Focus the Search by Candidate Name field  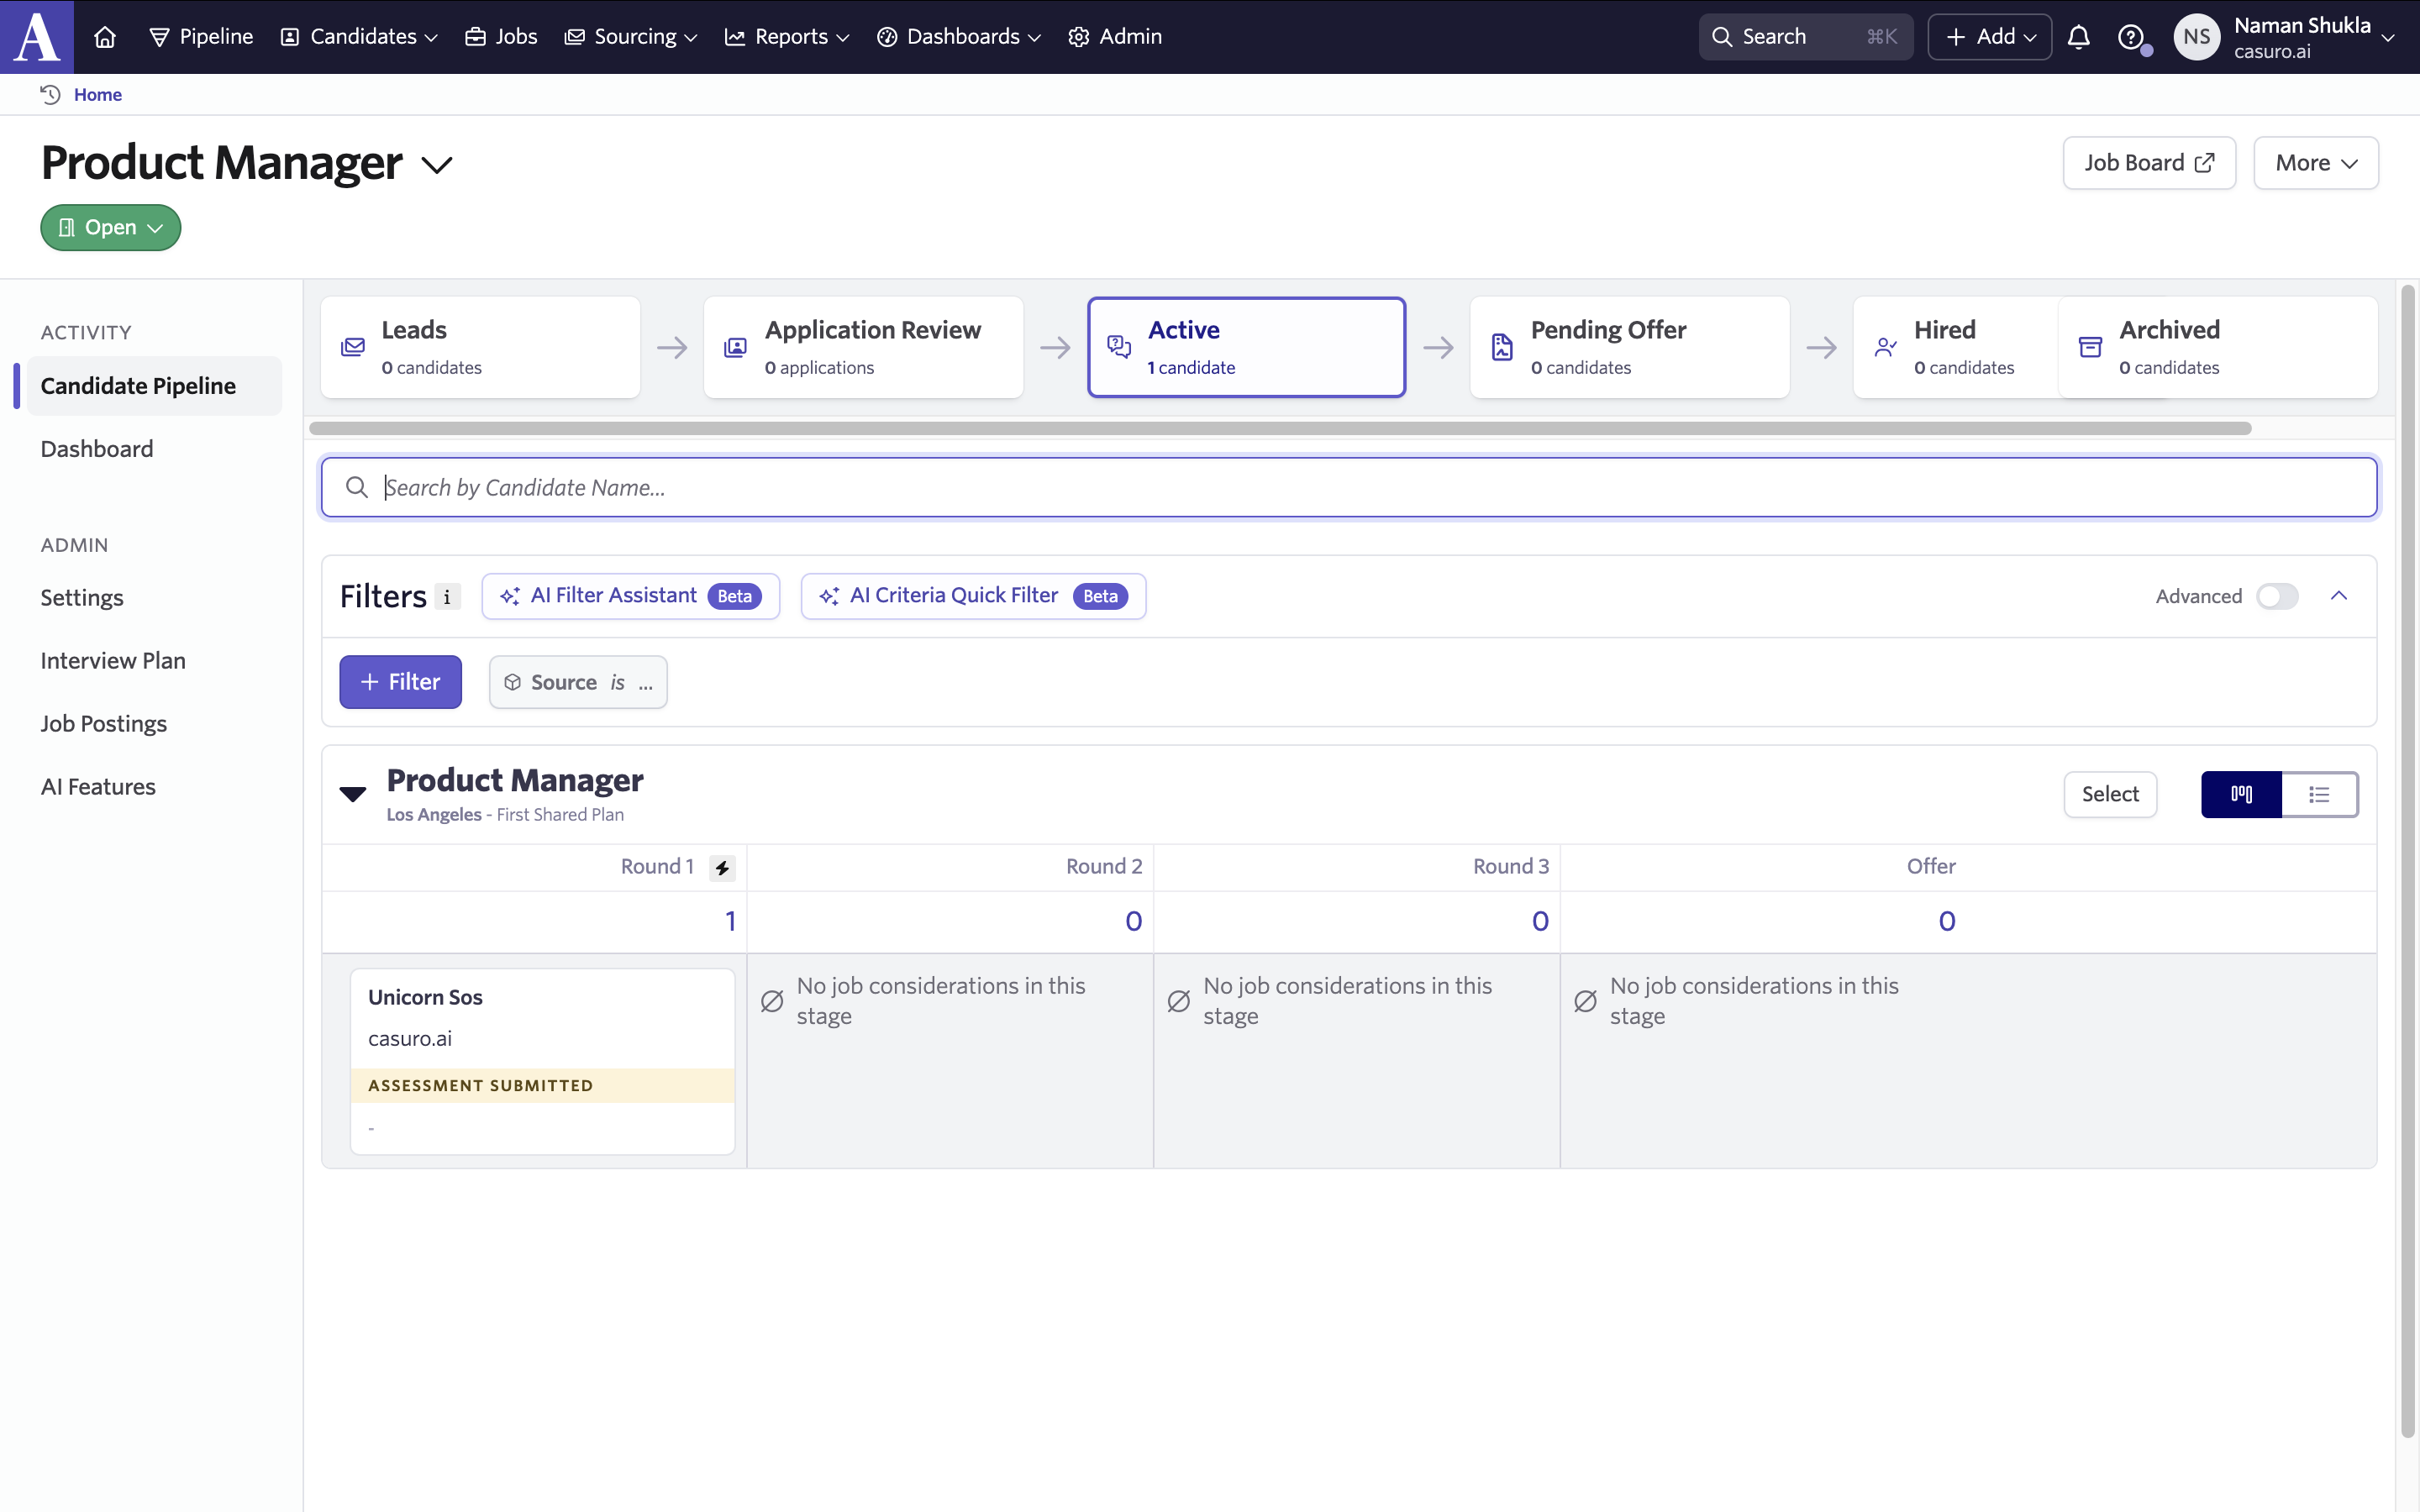[x=1348, y=487]
